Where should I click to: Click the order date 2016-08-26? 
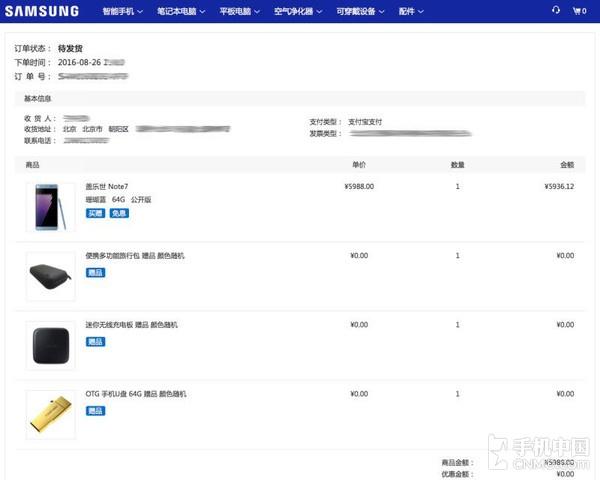(x=79, y=62)
